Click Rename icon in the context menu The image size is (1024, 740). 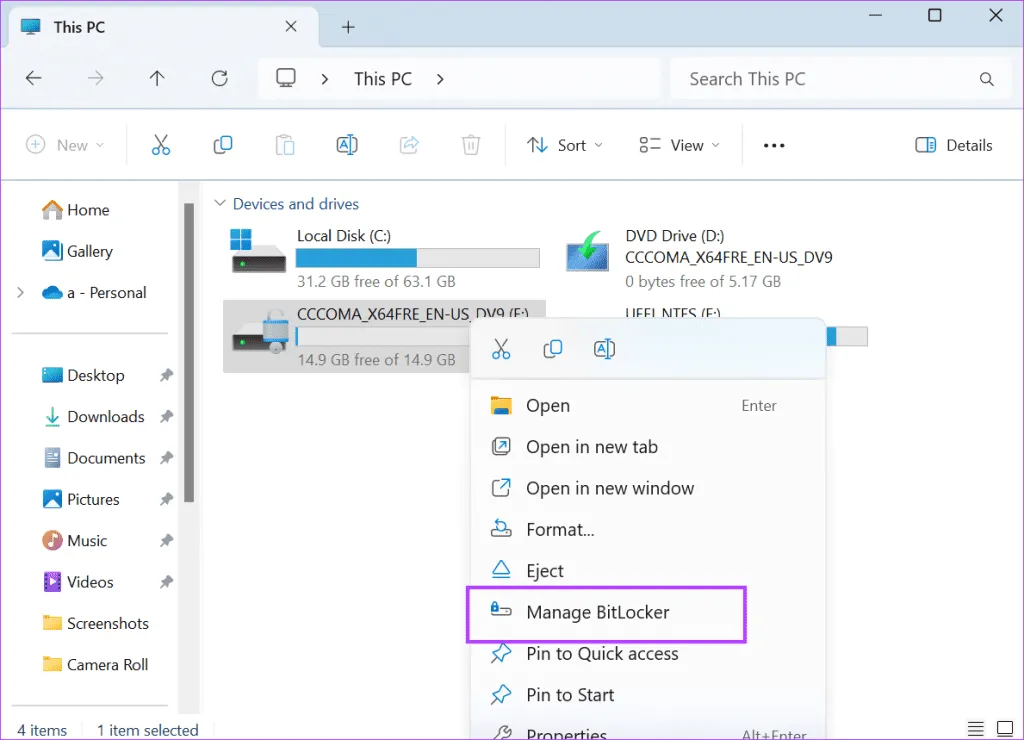[604, 349]
